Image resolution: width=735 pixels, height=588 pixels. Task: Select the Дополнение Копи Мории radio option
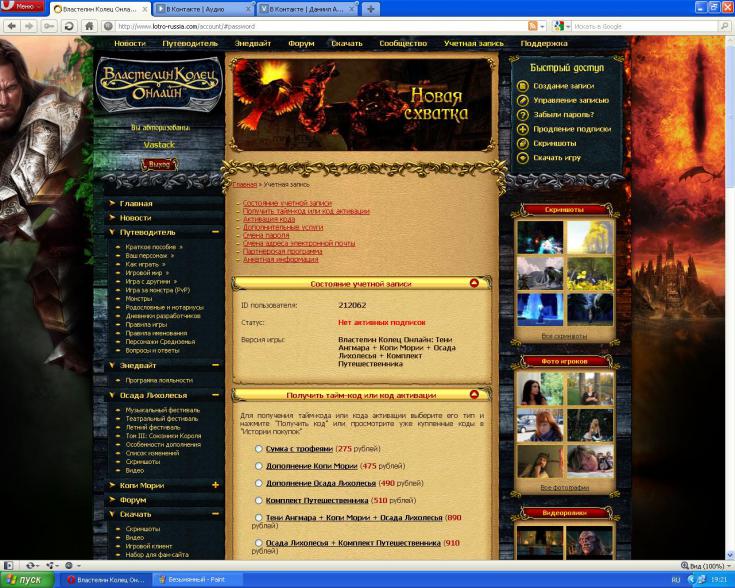(258, 466)
